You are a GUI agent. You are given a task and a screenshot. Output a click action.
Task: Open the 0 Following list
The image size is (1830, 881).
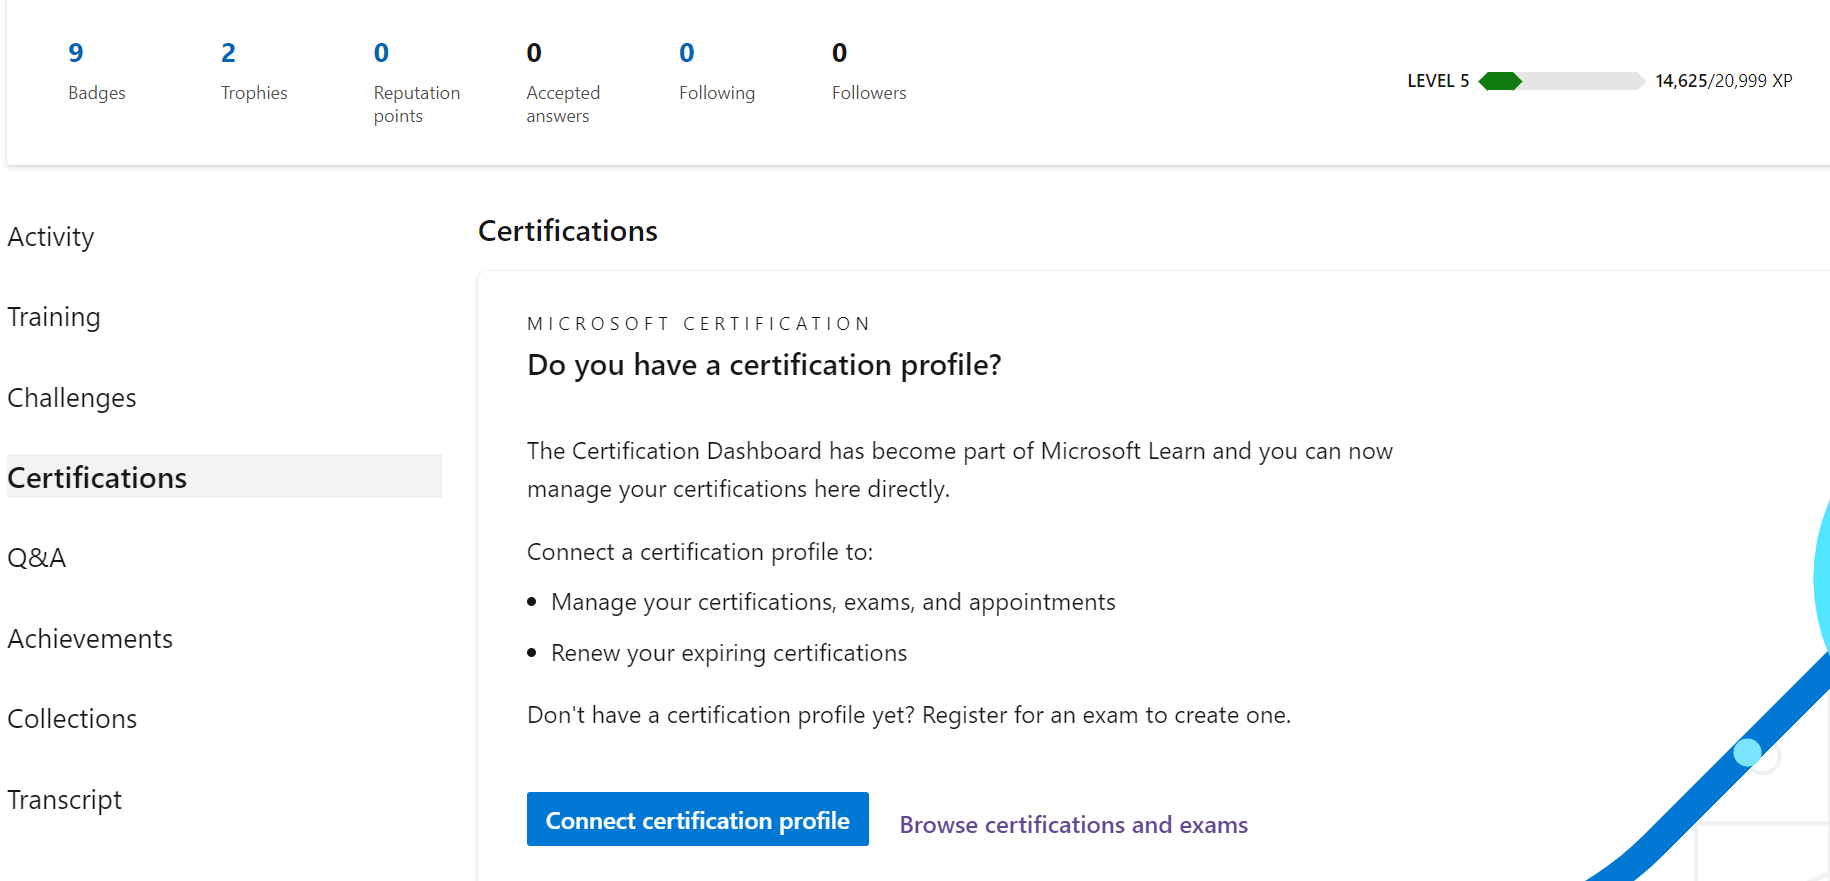coord(717,71)
